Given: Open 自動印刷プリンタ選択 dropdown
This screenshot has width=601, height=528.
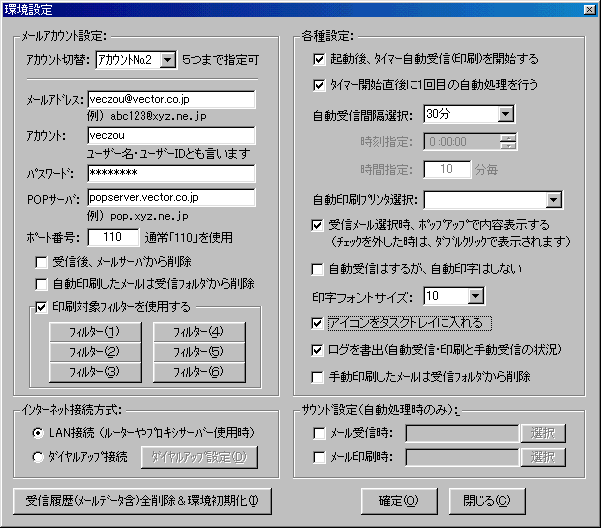Looking at the screenshot, I should click(x=493, y=200).
